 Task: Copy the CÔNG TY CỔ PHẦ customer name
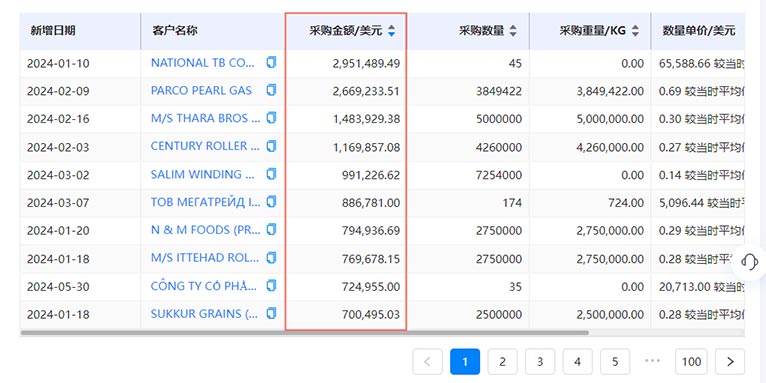[x=271, y=286]
